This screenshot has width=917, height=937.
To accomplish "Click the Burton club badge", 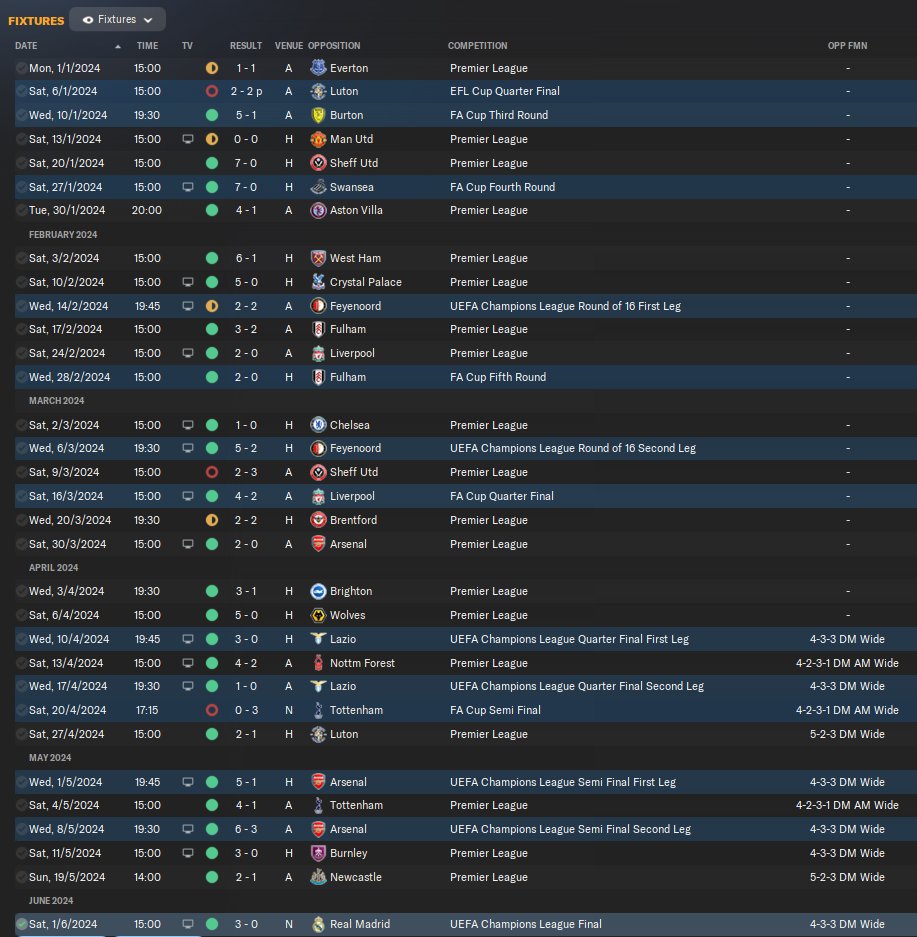I will pos(318,115).
